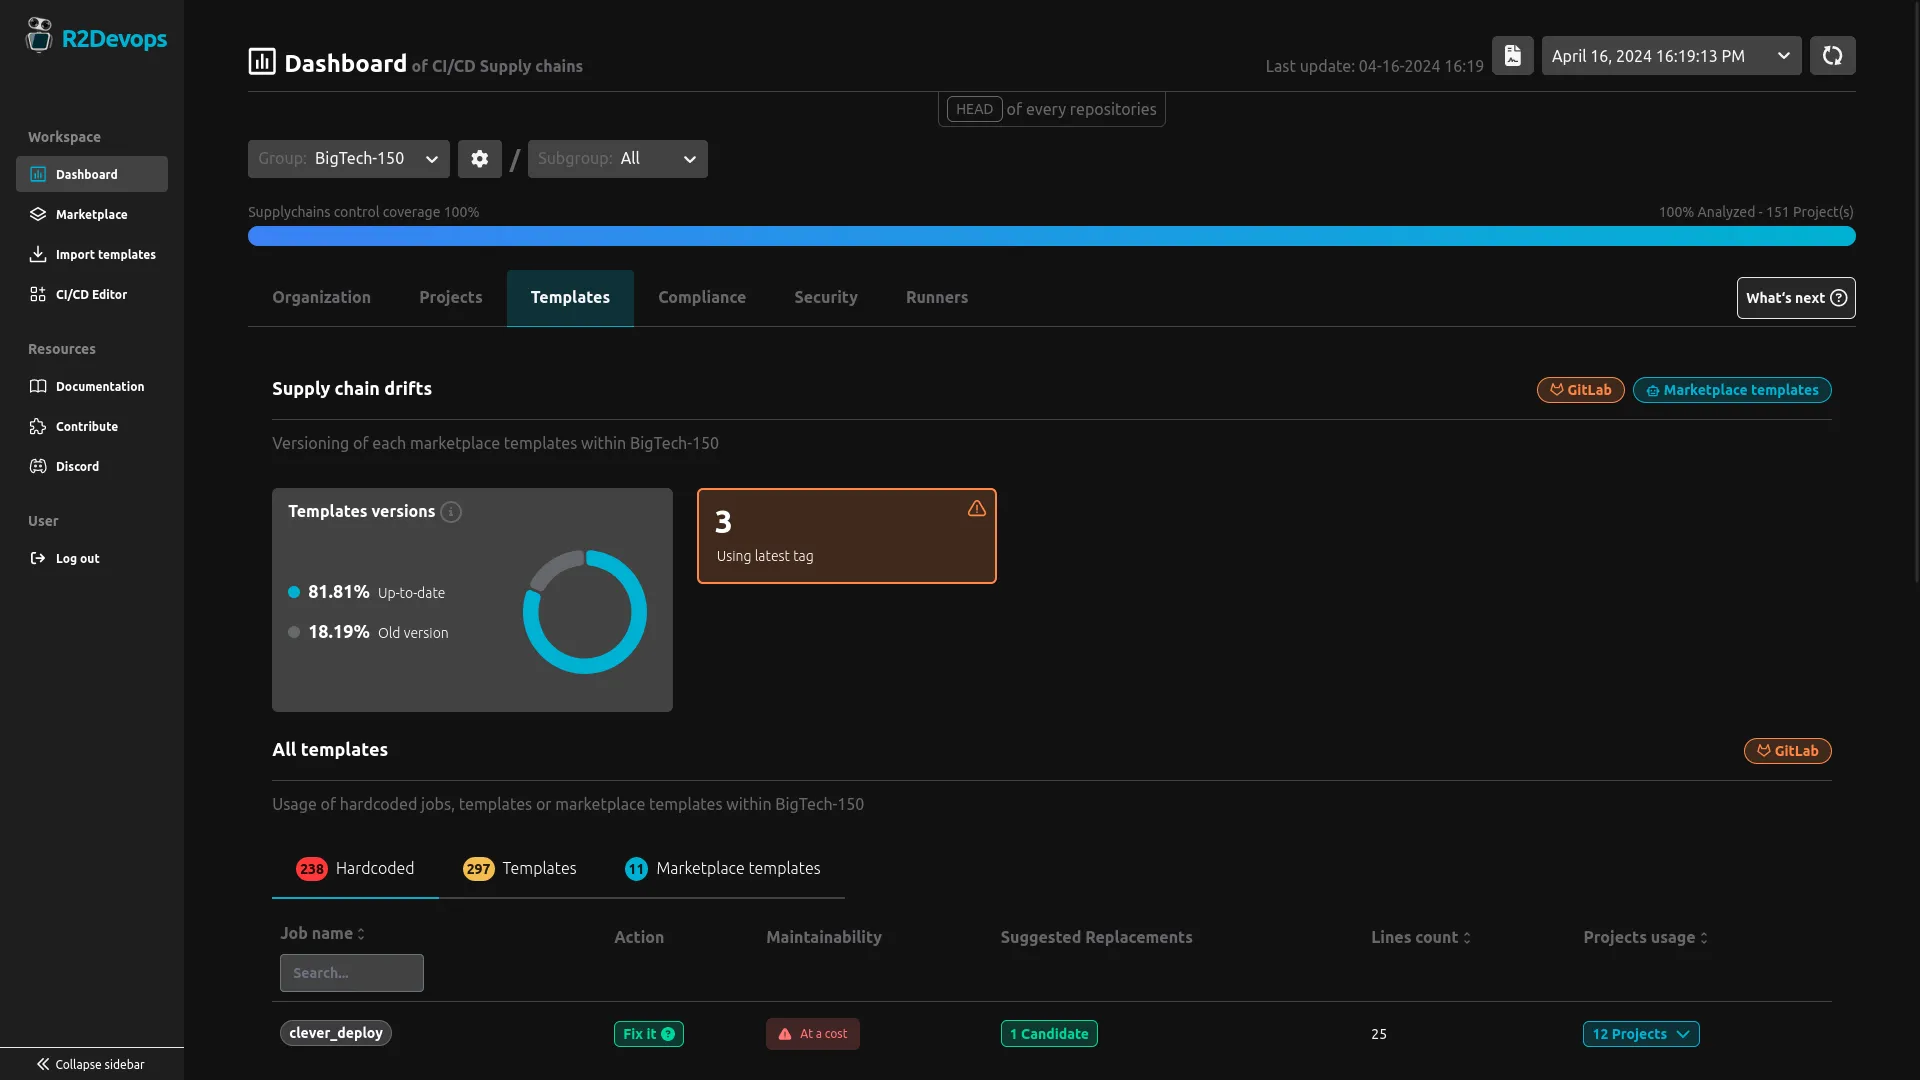
Task: Show info about Templates versions
Action: 451,512
